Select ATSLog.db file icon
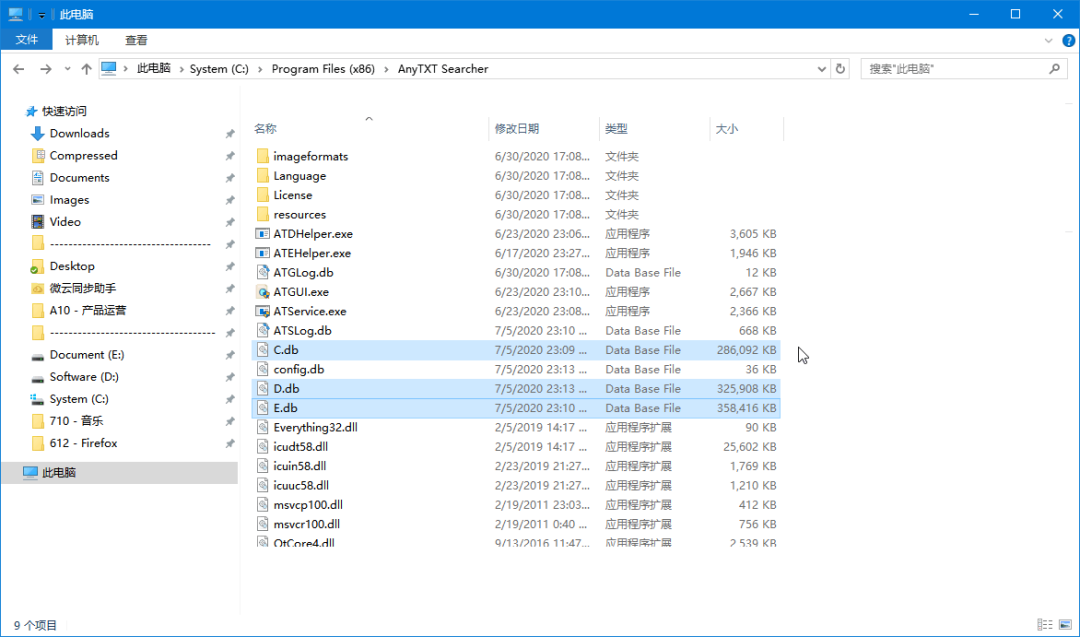 [262, 330]
